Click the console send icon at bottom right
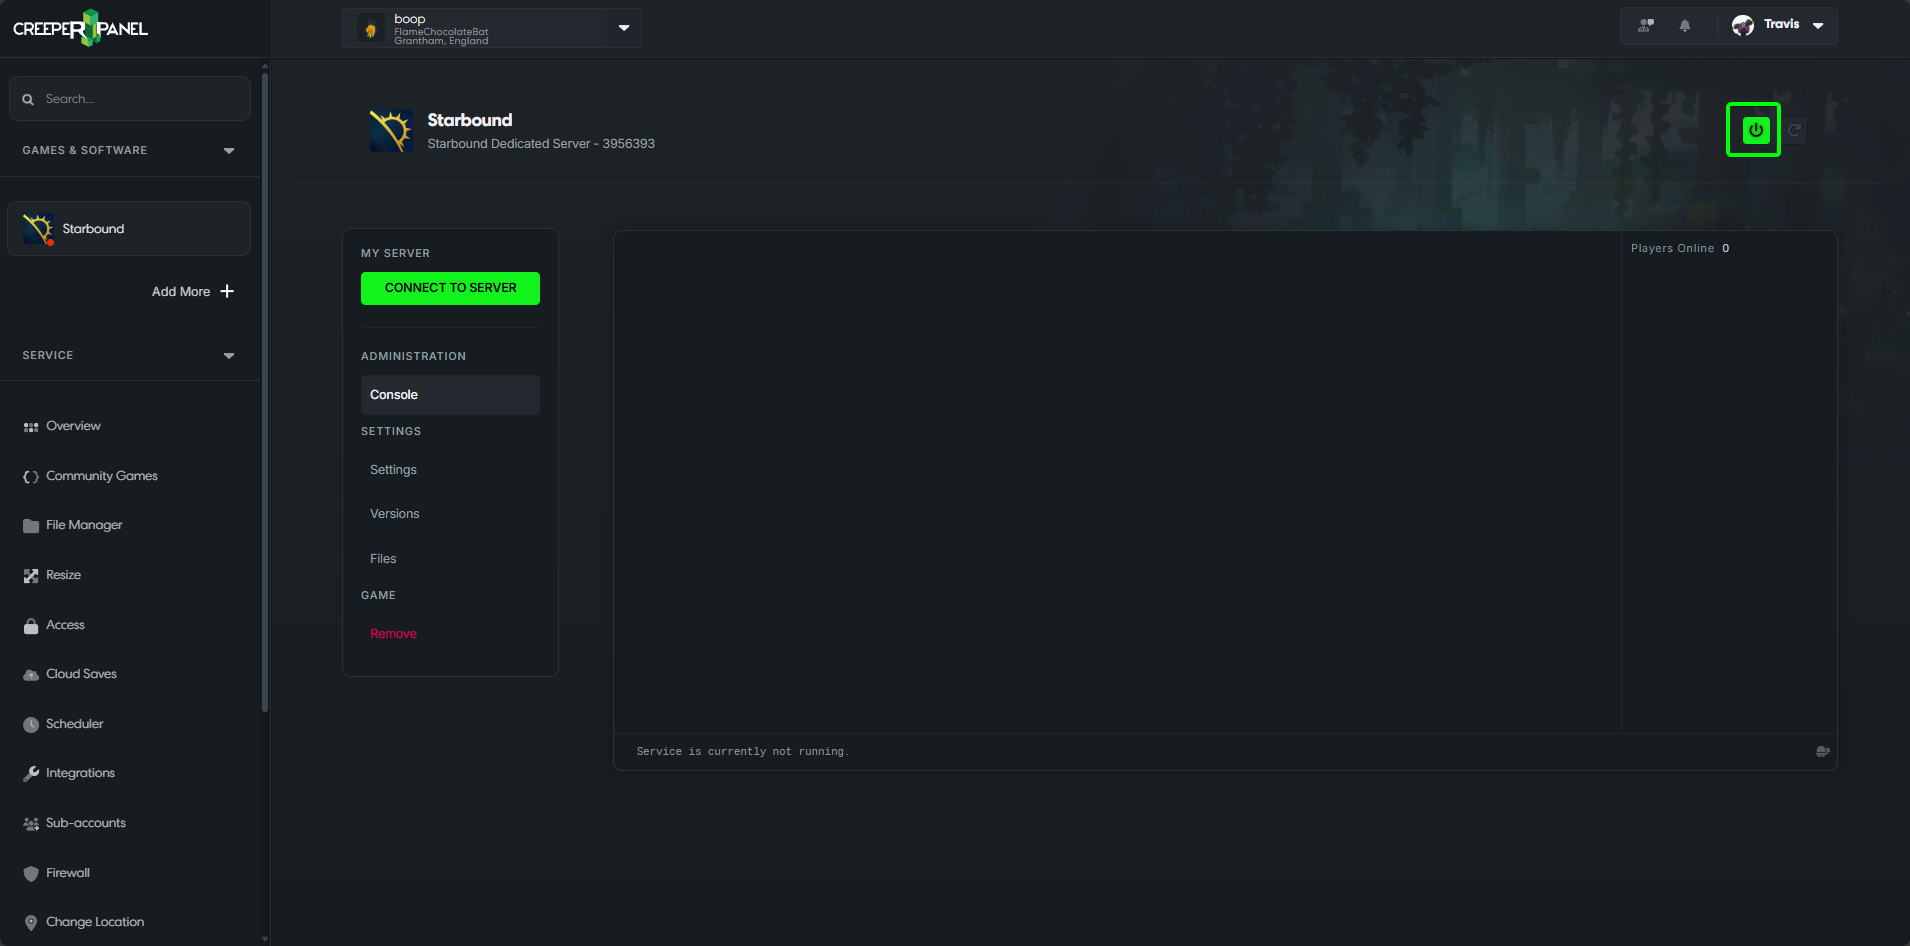 (1823, 751)
